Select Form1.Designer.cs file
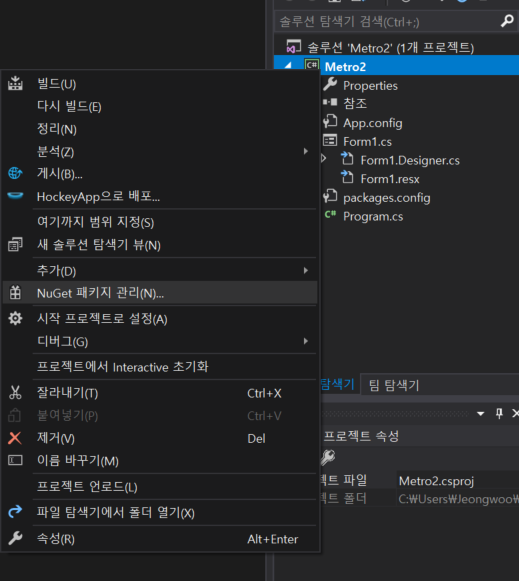 click(x=410, y=160)
